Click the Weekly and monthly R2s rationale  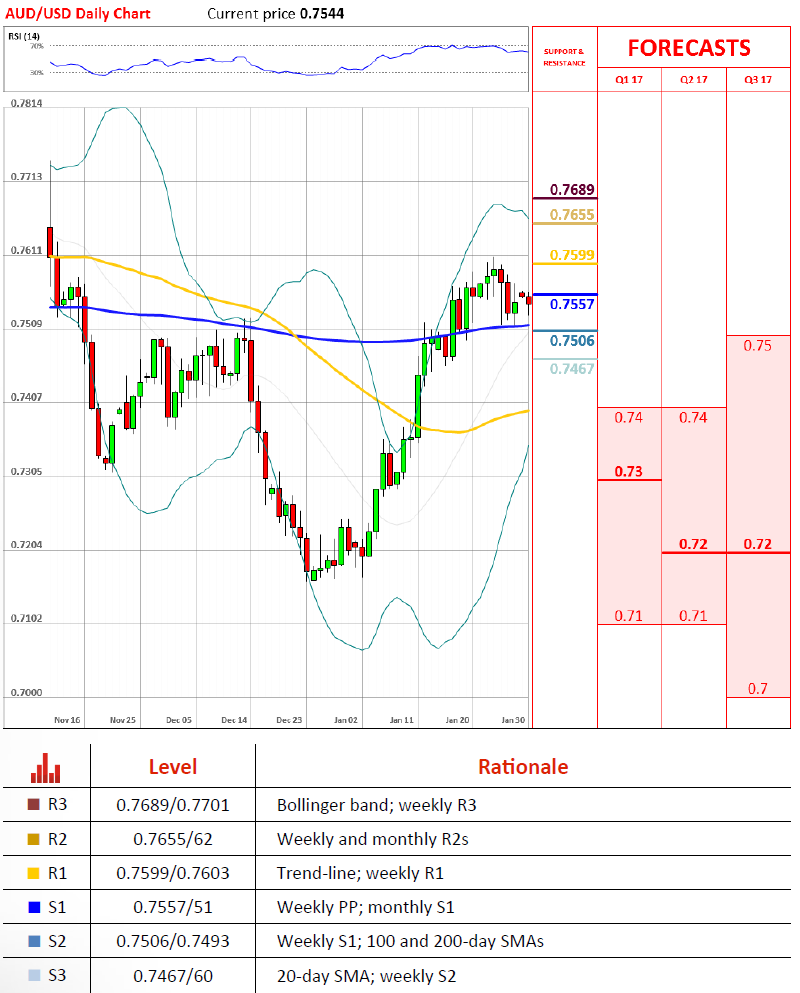372,839
